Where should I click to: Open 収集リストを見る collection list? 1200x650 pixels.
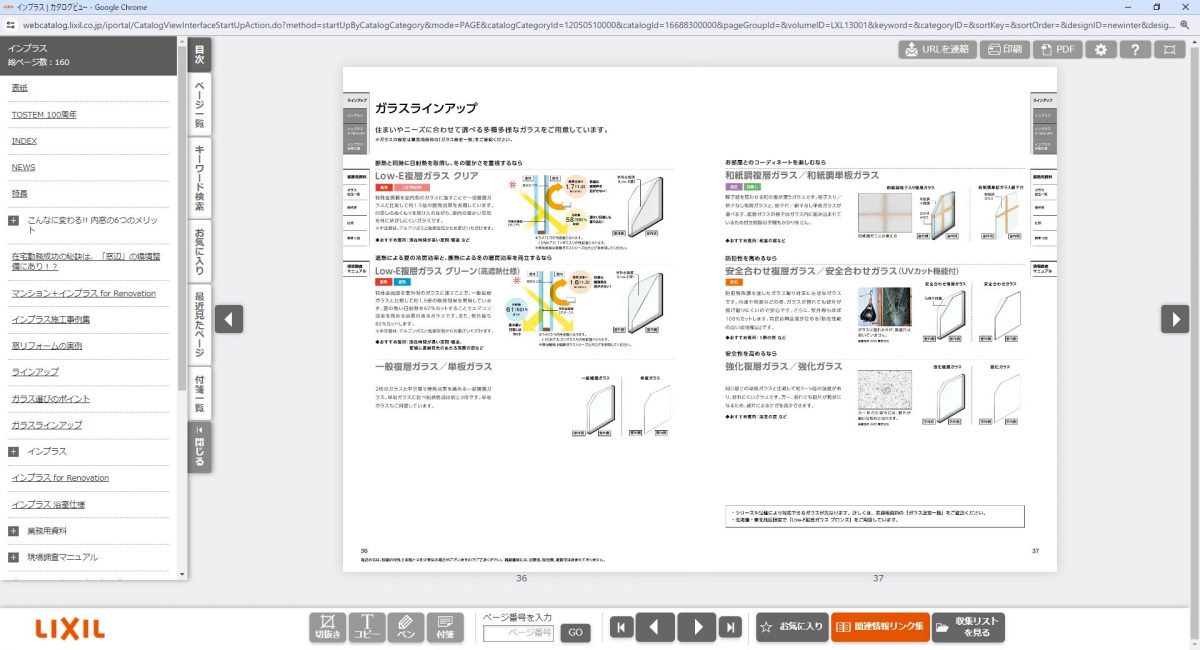(x=968, y=627)
